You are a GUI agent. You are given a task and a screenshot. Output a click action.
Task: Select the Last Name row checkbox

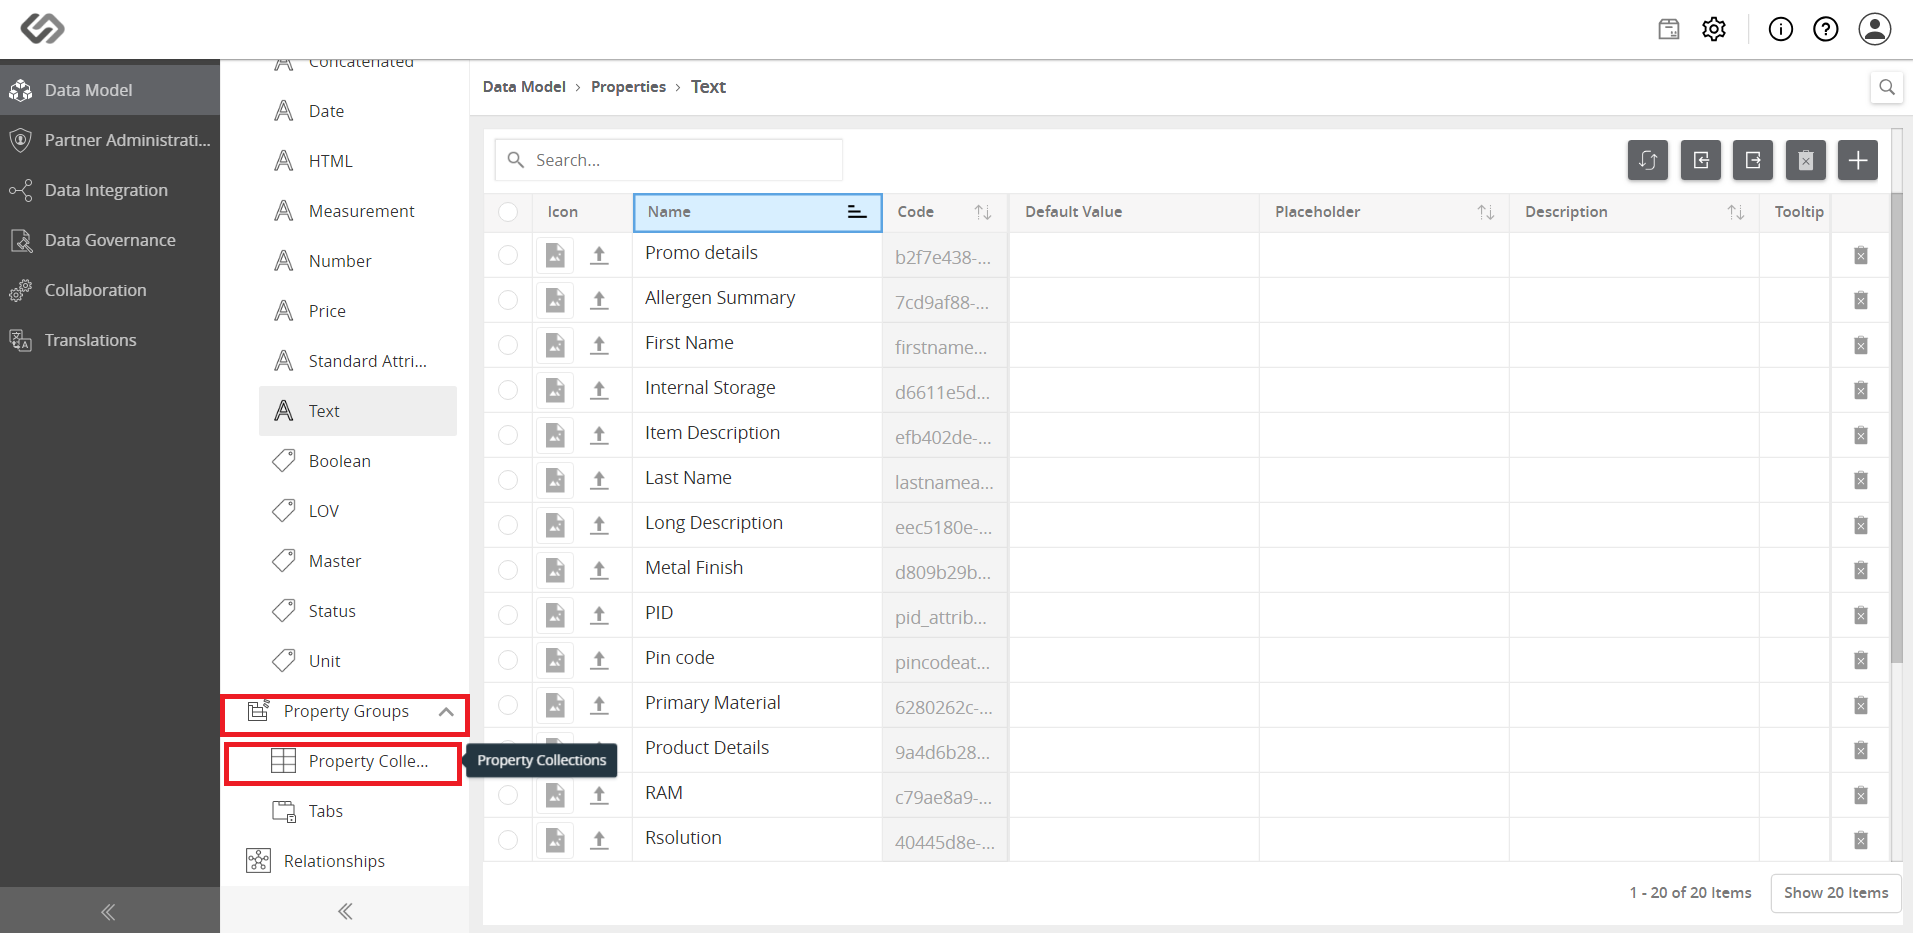[508, 480]
